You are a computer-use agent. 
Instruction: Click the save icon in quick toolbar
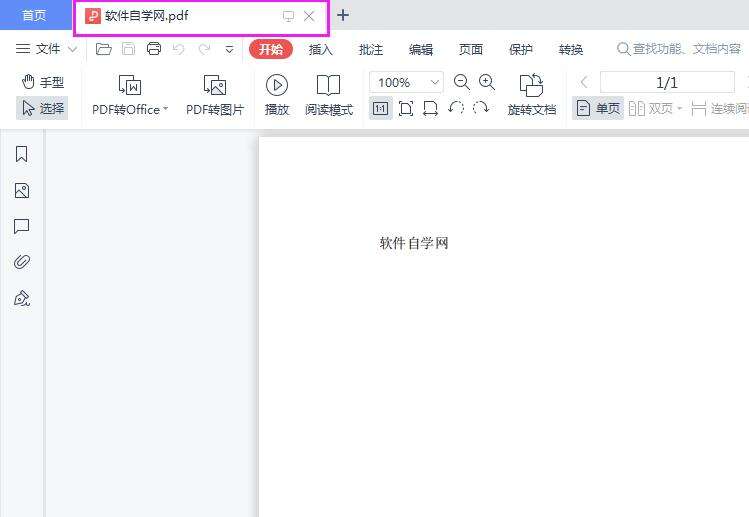[x=128, y=49]
